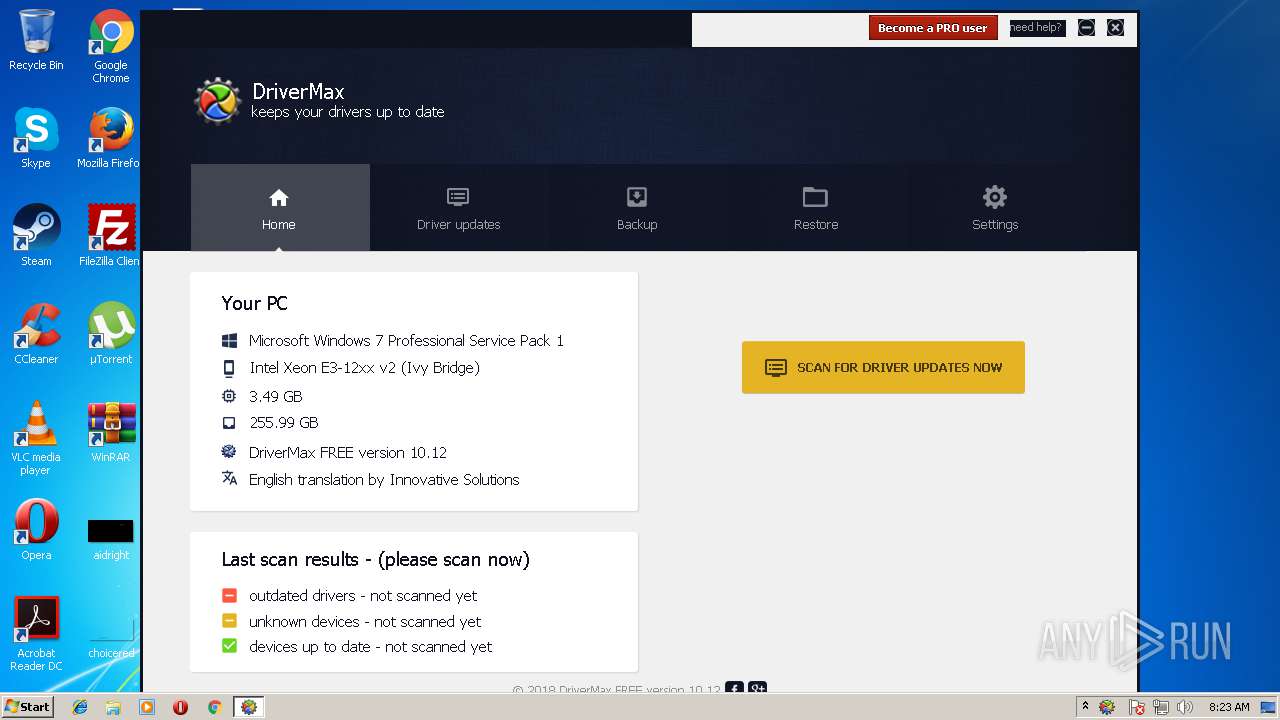1280x720 pixels.
Task: Select 'Intel Xeon E3-12xx v2 (Ivy Bridge)' text
Action: 364,368
